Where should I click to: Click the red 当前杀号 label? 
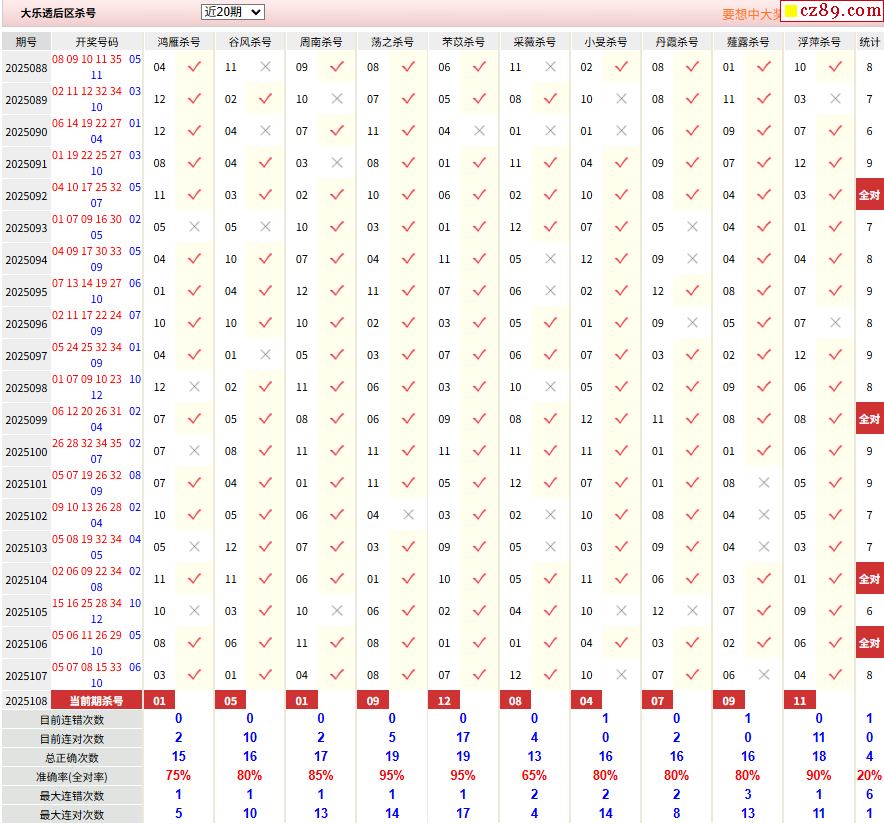coord(96,701)
